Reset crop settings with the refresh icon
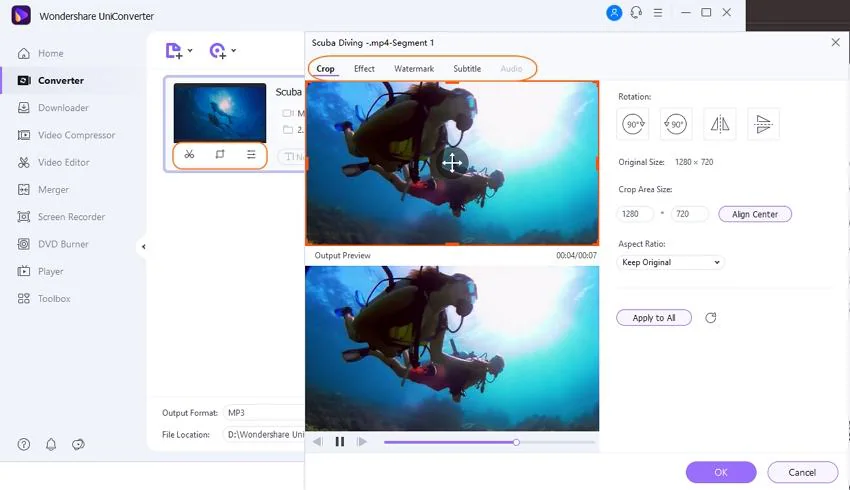 (x=711, y=318)
